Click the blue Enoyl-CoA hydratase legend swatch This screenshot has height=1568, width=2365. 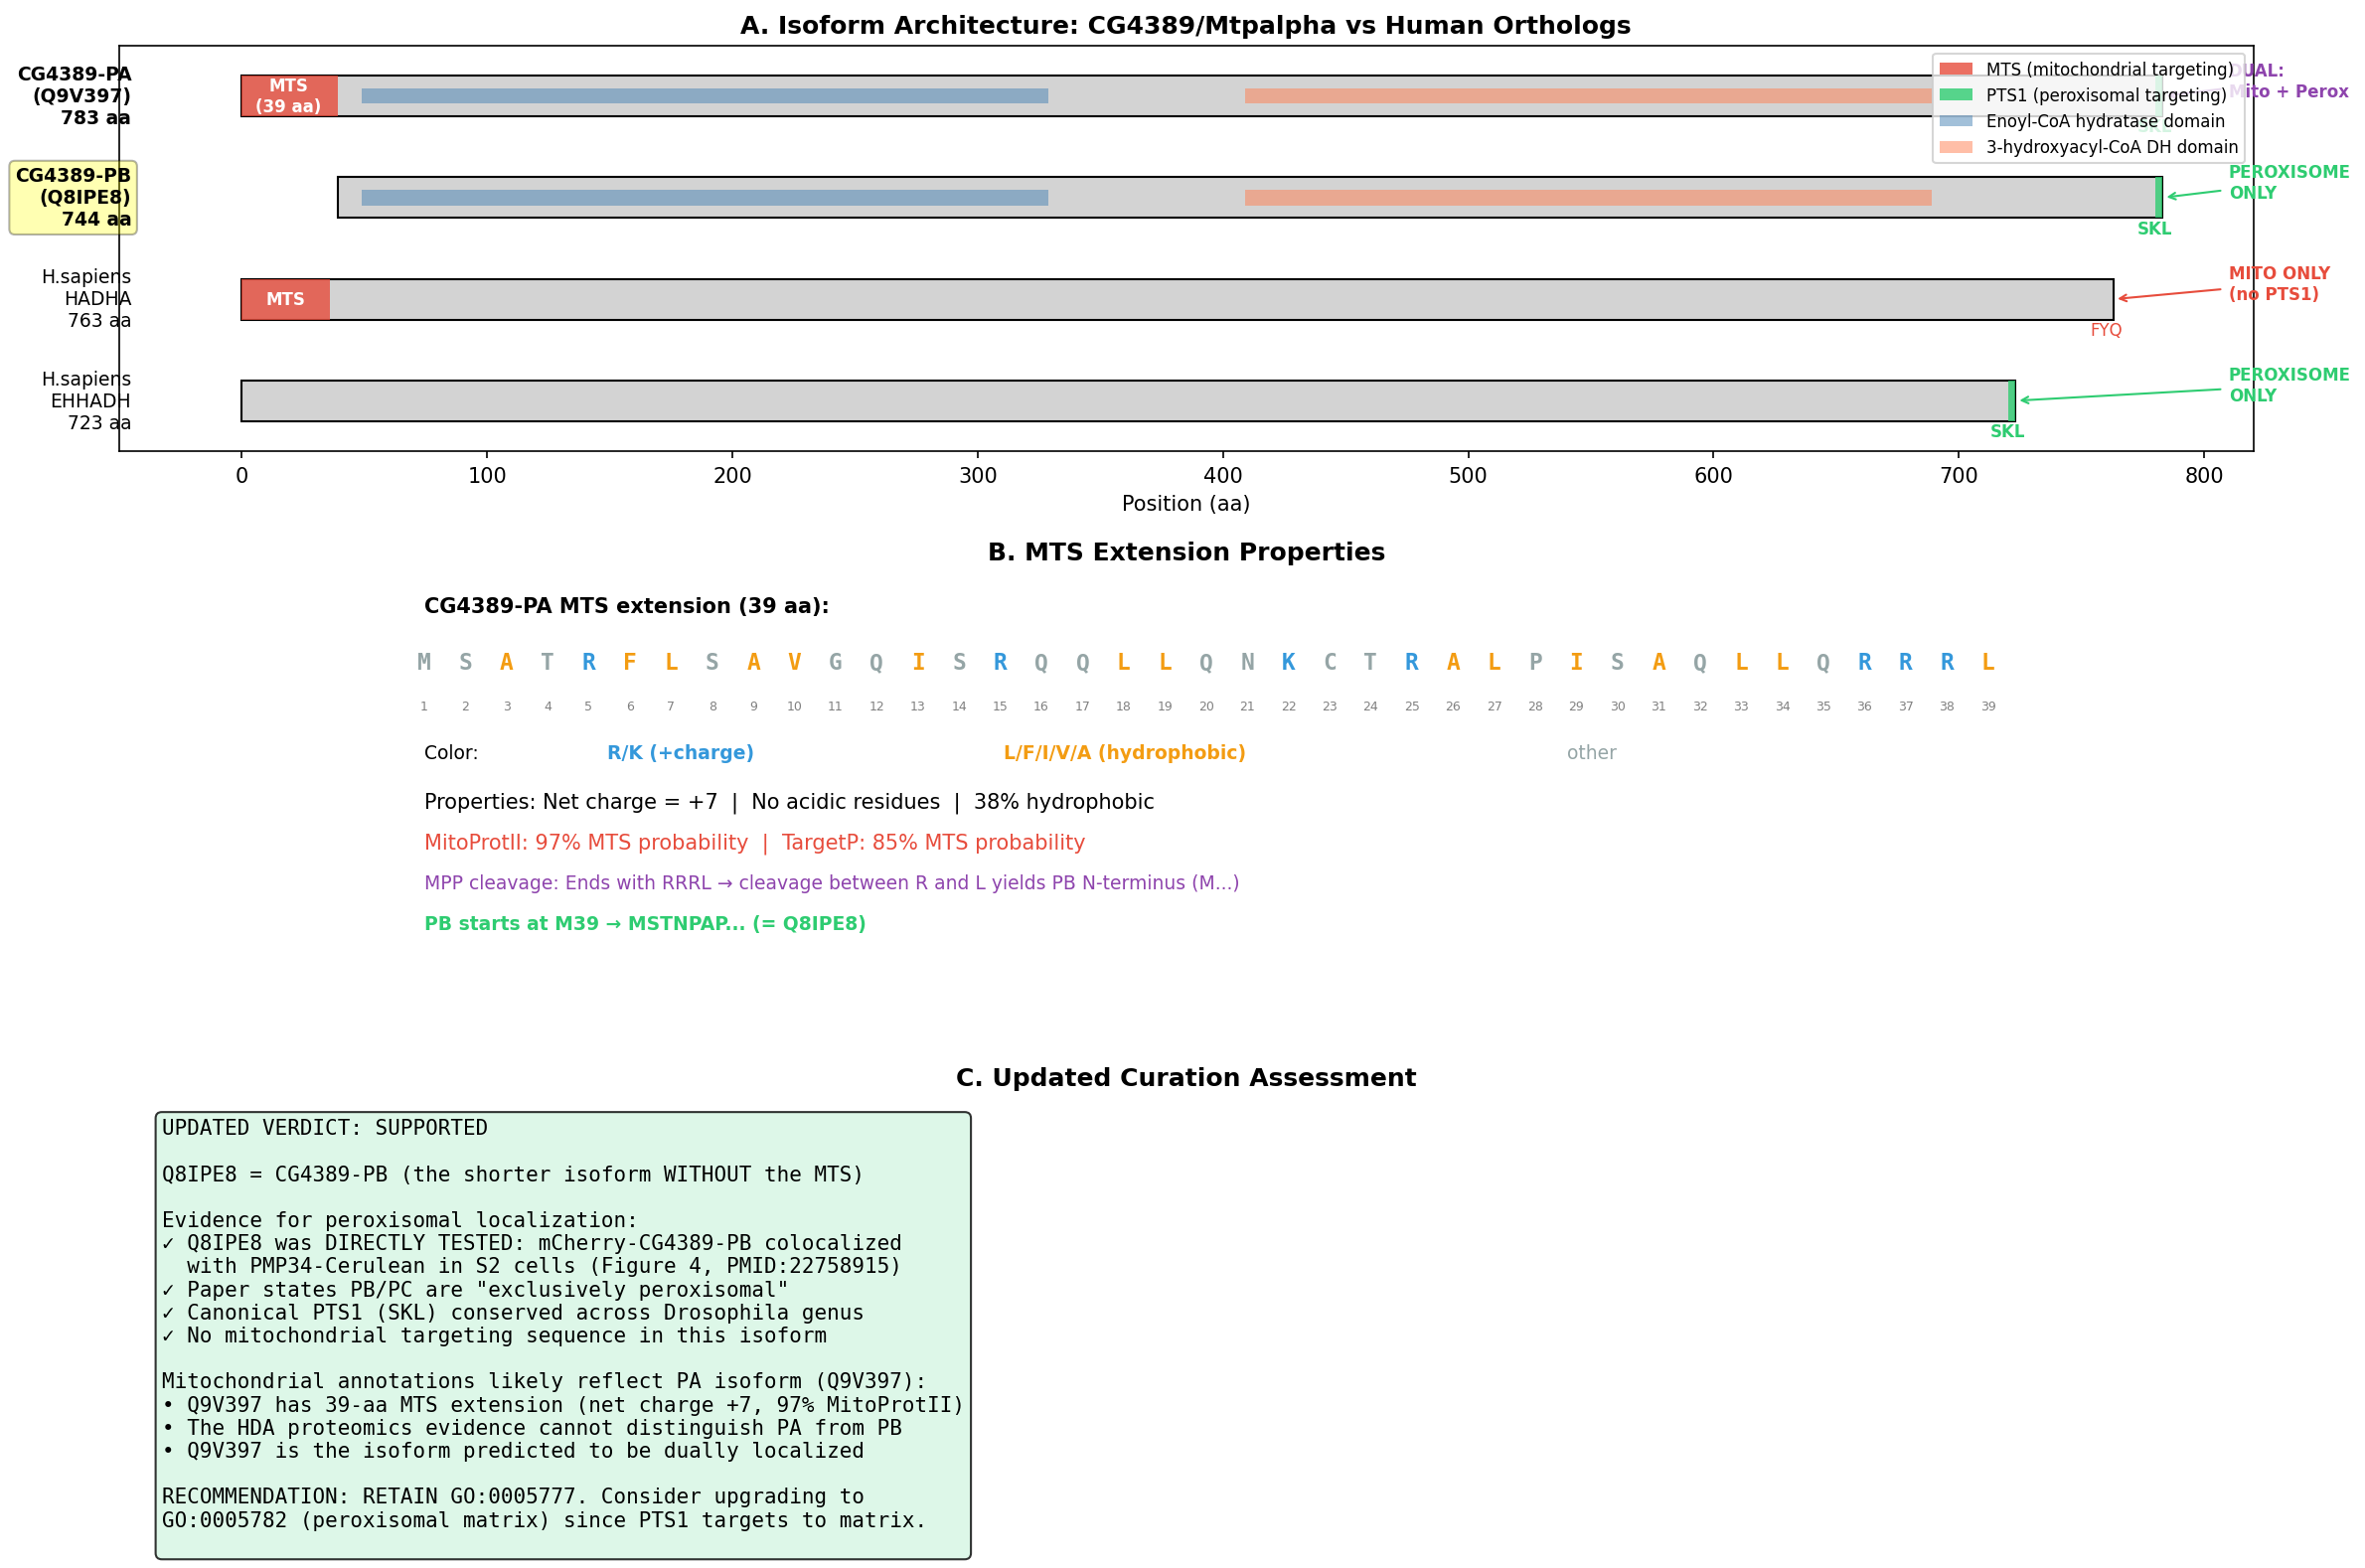1955,121
